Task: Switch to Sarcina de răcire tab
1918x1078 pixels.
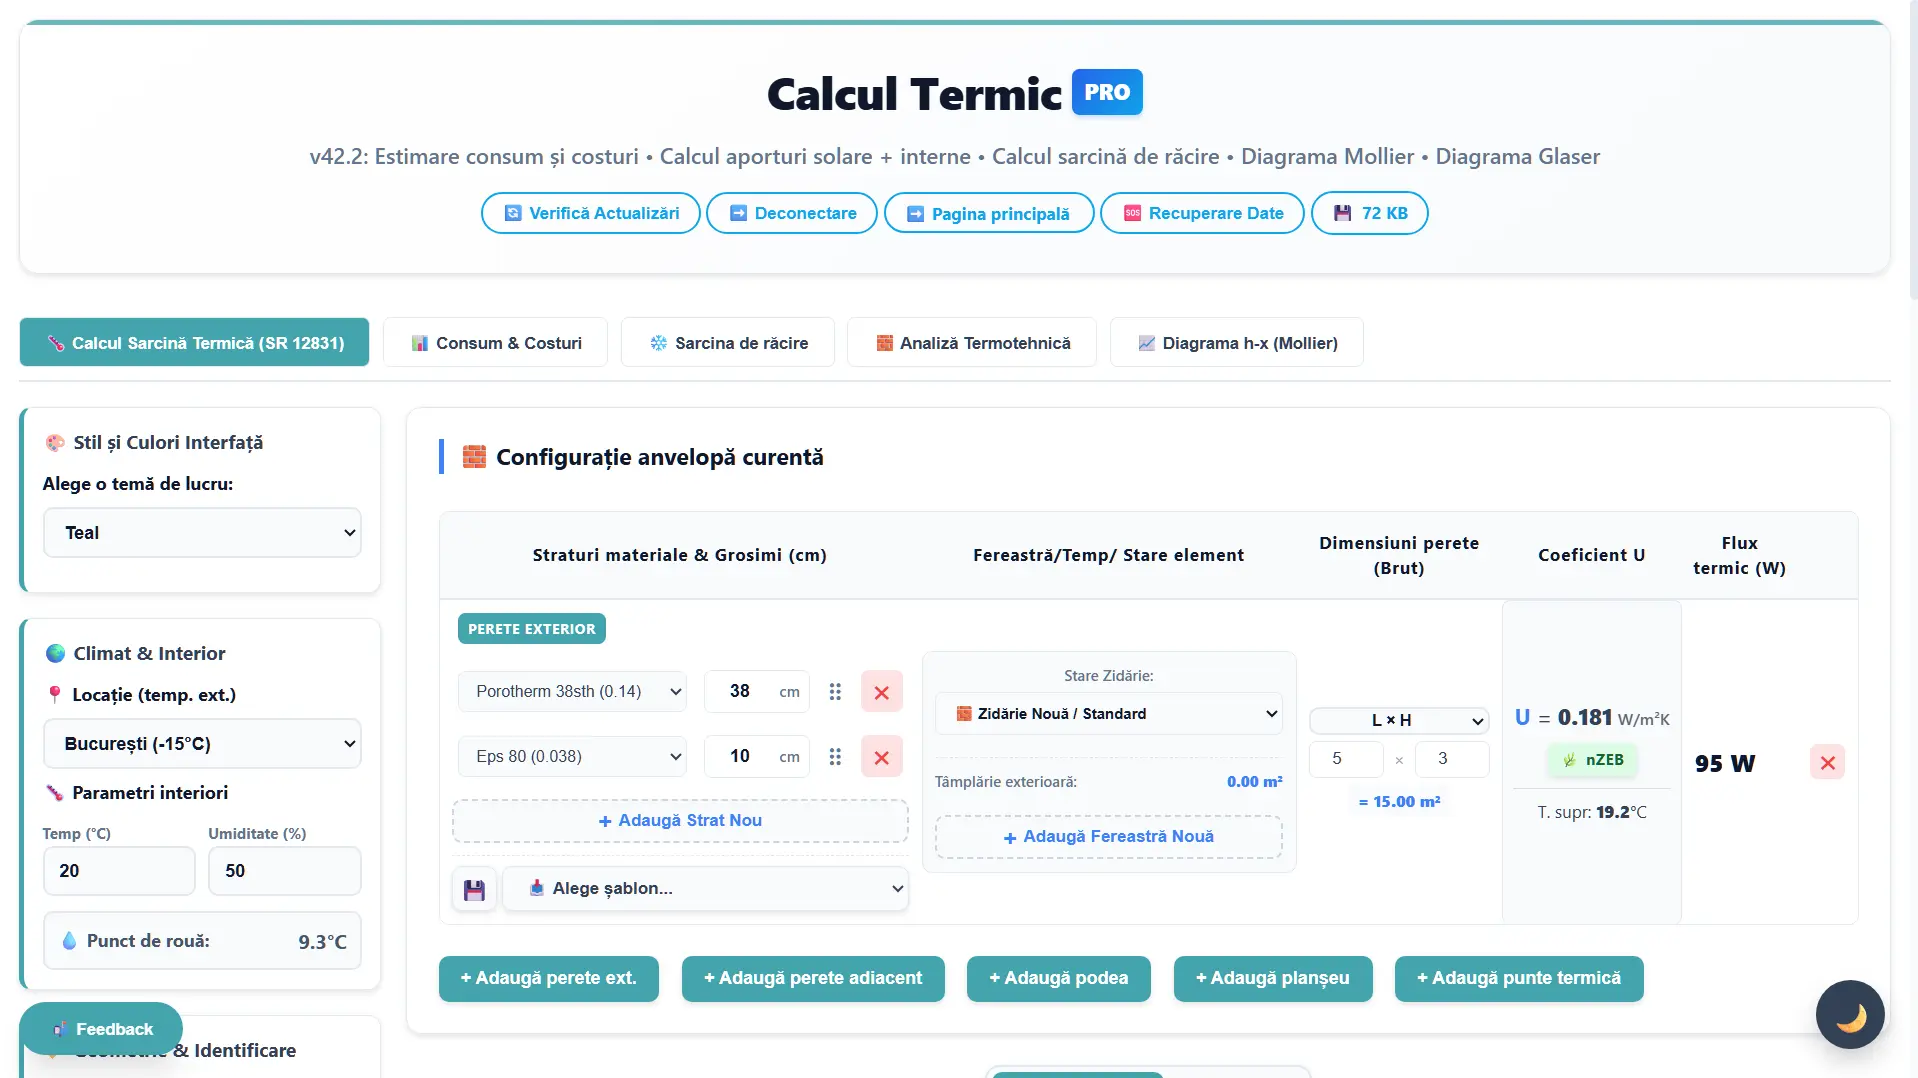Action: (x=727, y=343)
